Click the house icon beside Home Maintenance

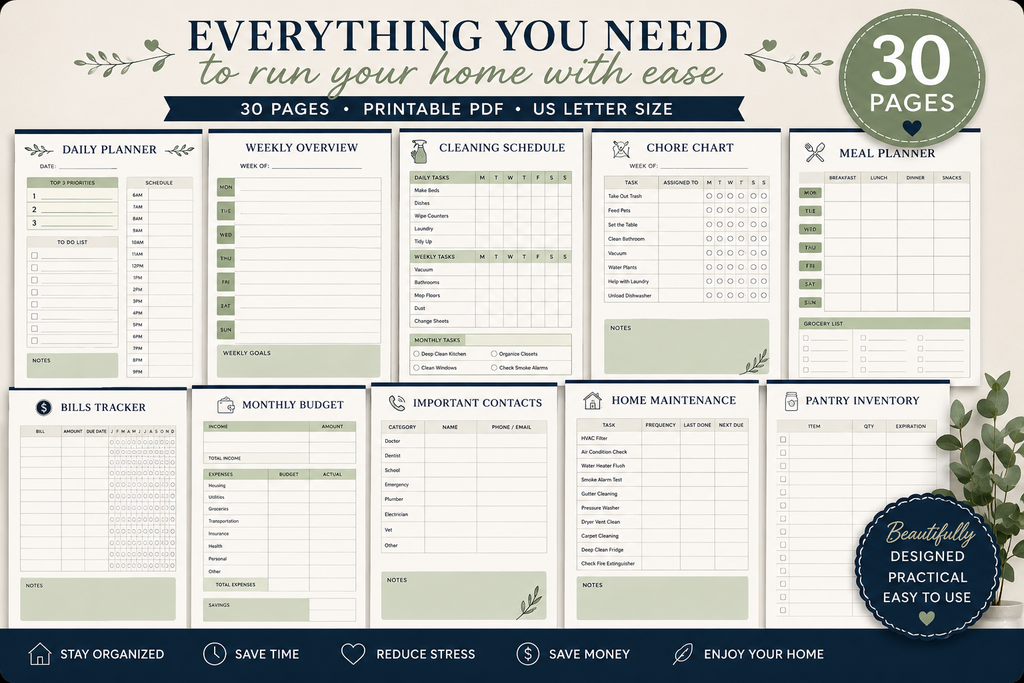click(592, 400)
